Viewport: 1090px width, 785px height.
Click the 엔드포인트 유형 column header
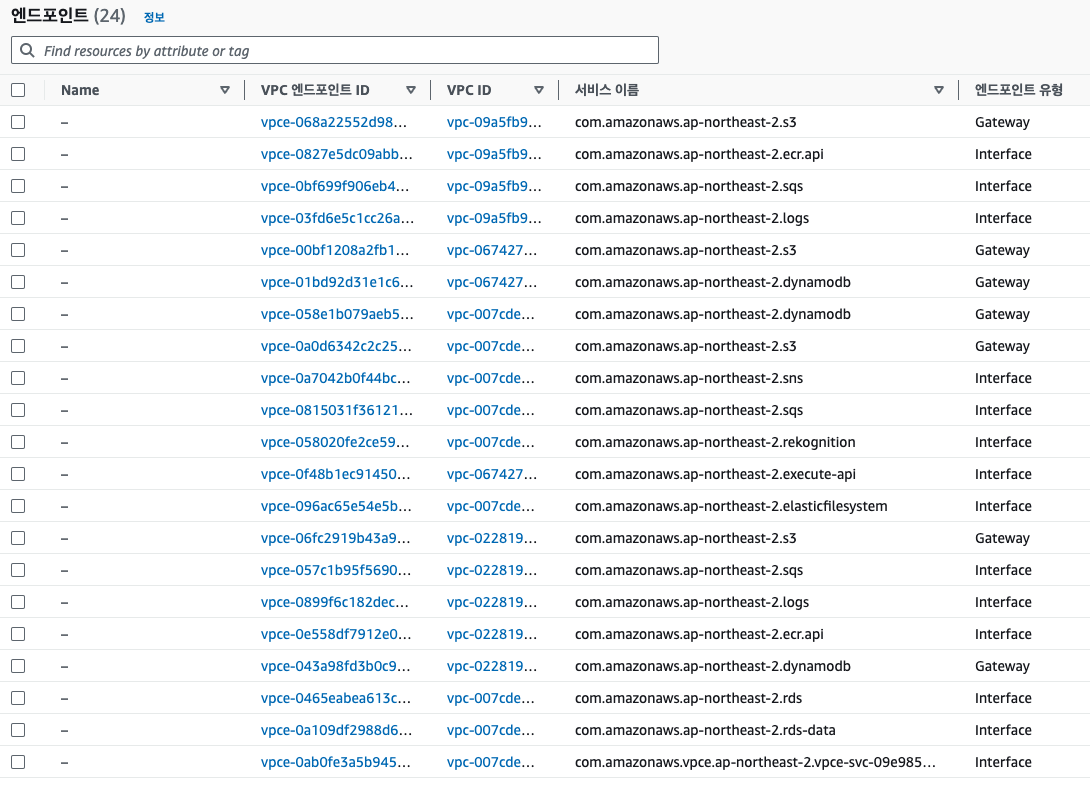1018,90
